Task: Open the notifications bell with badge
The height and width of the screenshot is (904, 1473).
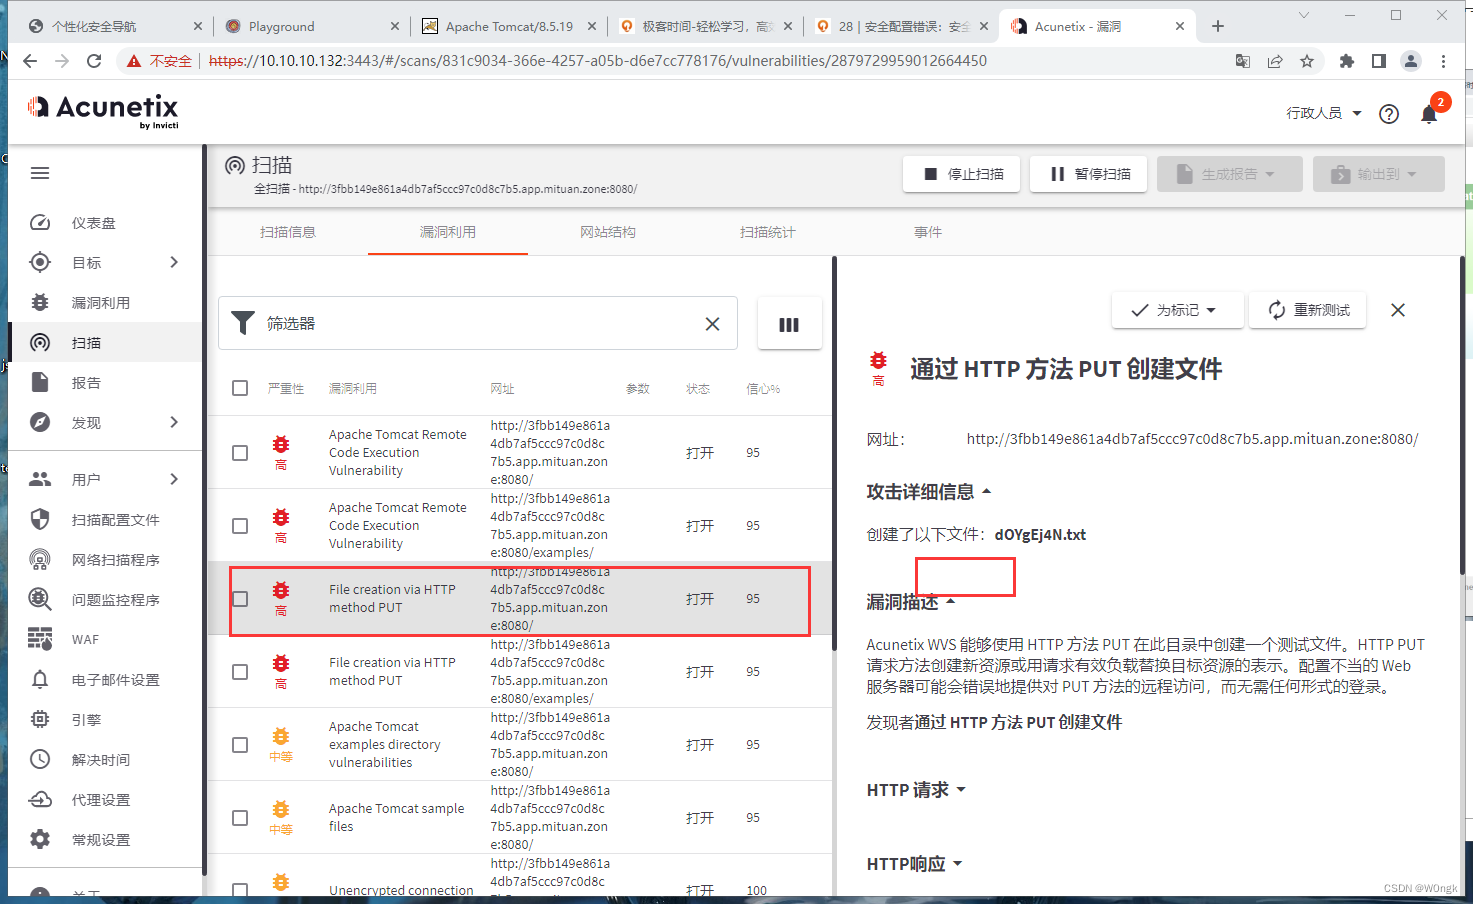Action: pos(1430,113)
